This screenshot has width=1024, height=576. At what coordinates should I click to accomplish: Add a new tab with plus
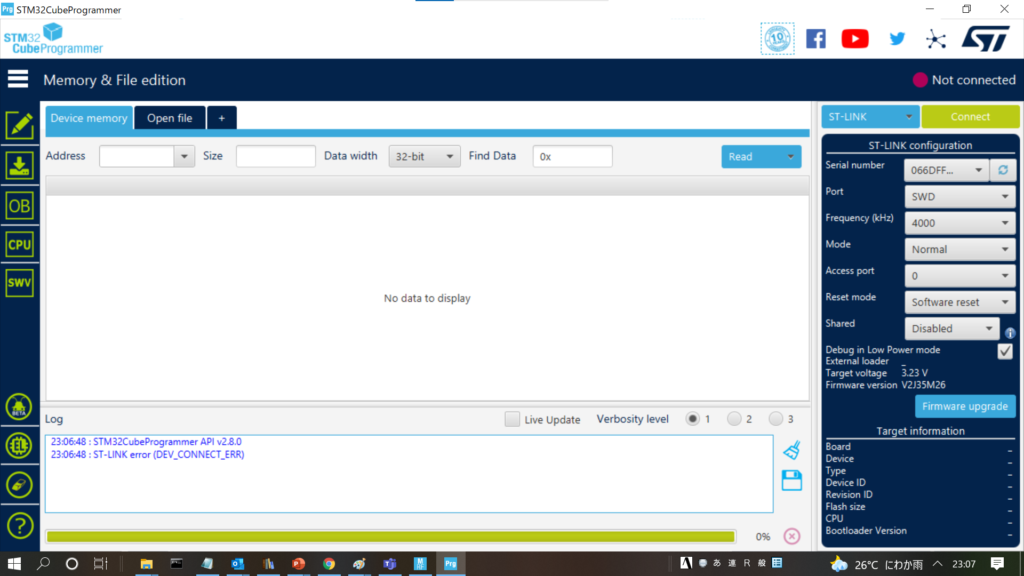pos(221,118)
